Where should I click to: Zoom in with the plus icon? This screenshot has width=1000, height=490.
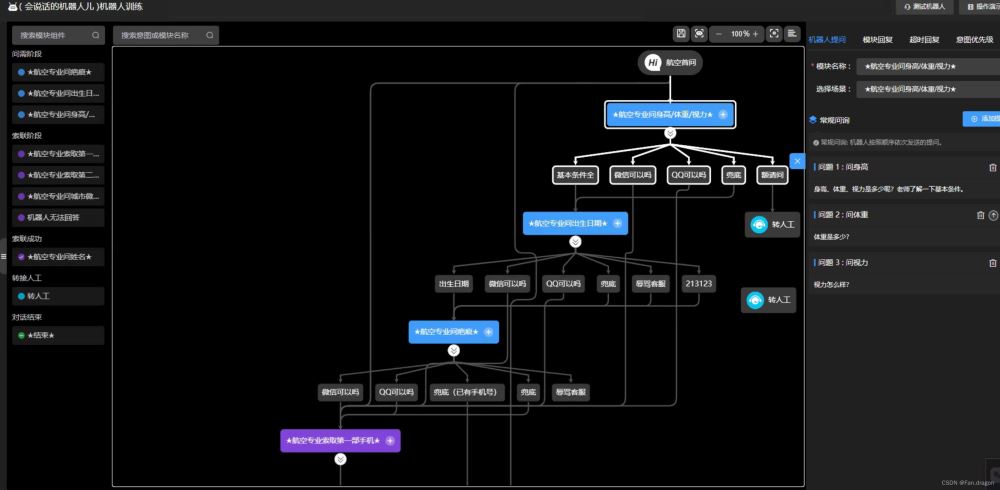[x=758, y=33]
